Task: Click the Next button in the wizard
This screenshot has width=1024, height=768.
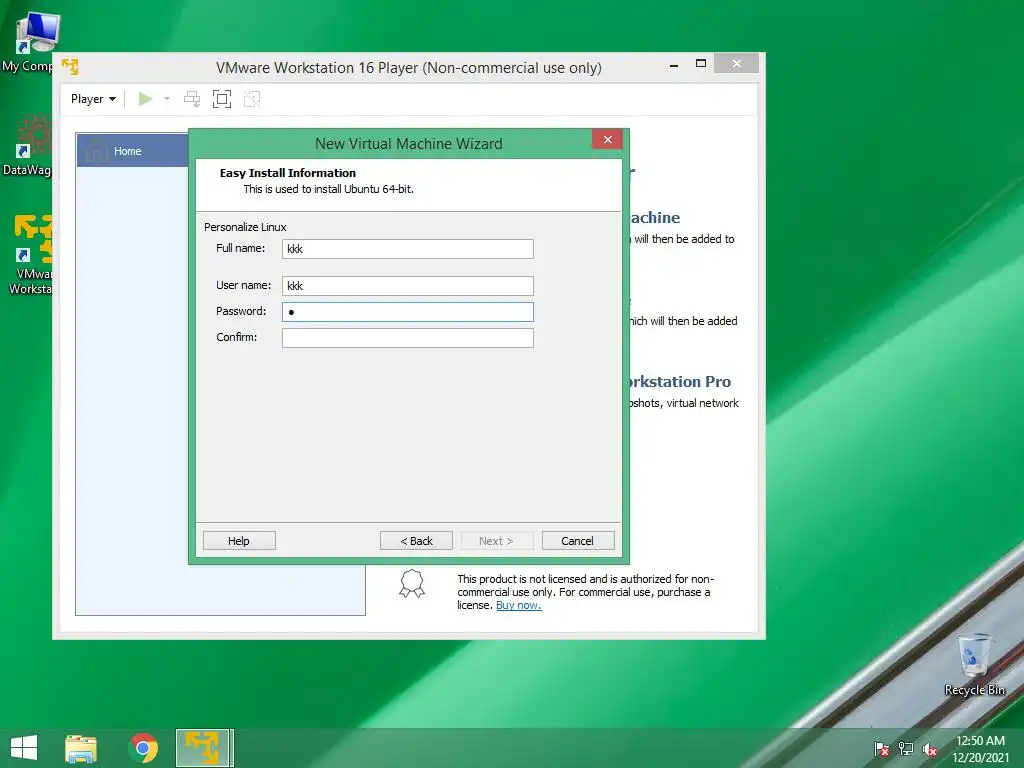Action: (x=496, y=541)
